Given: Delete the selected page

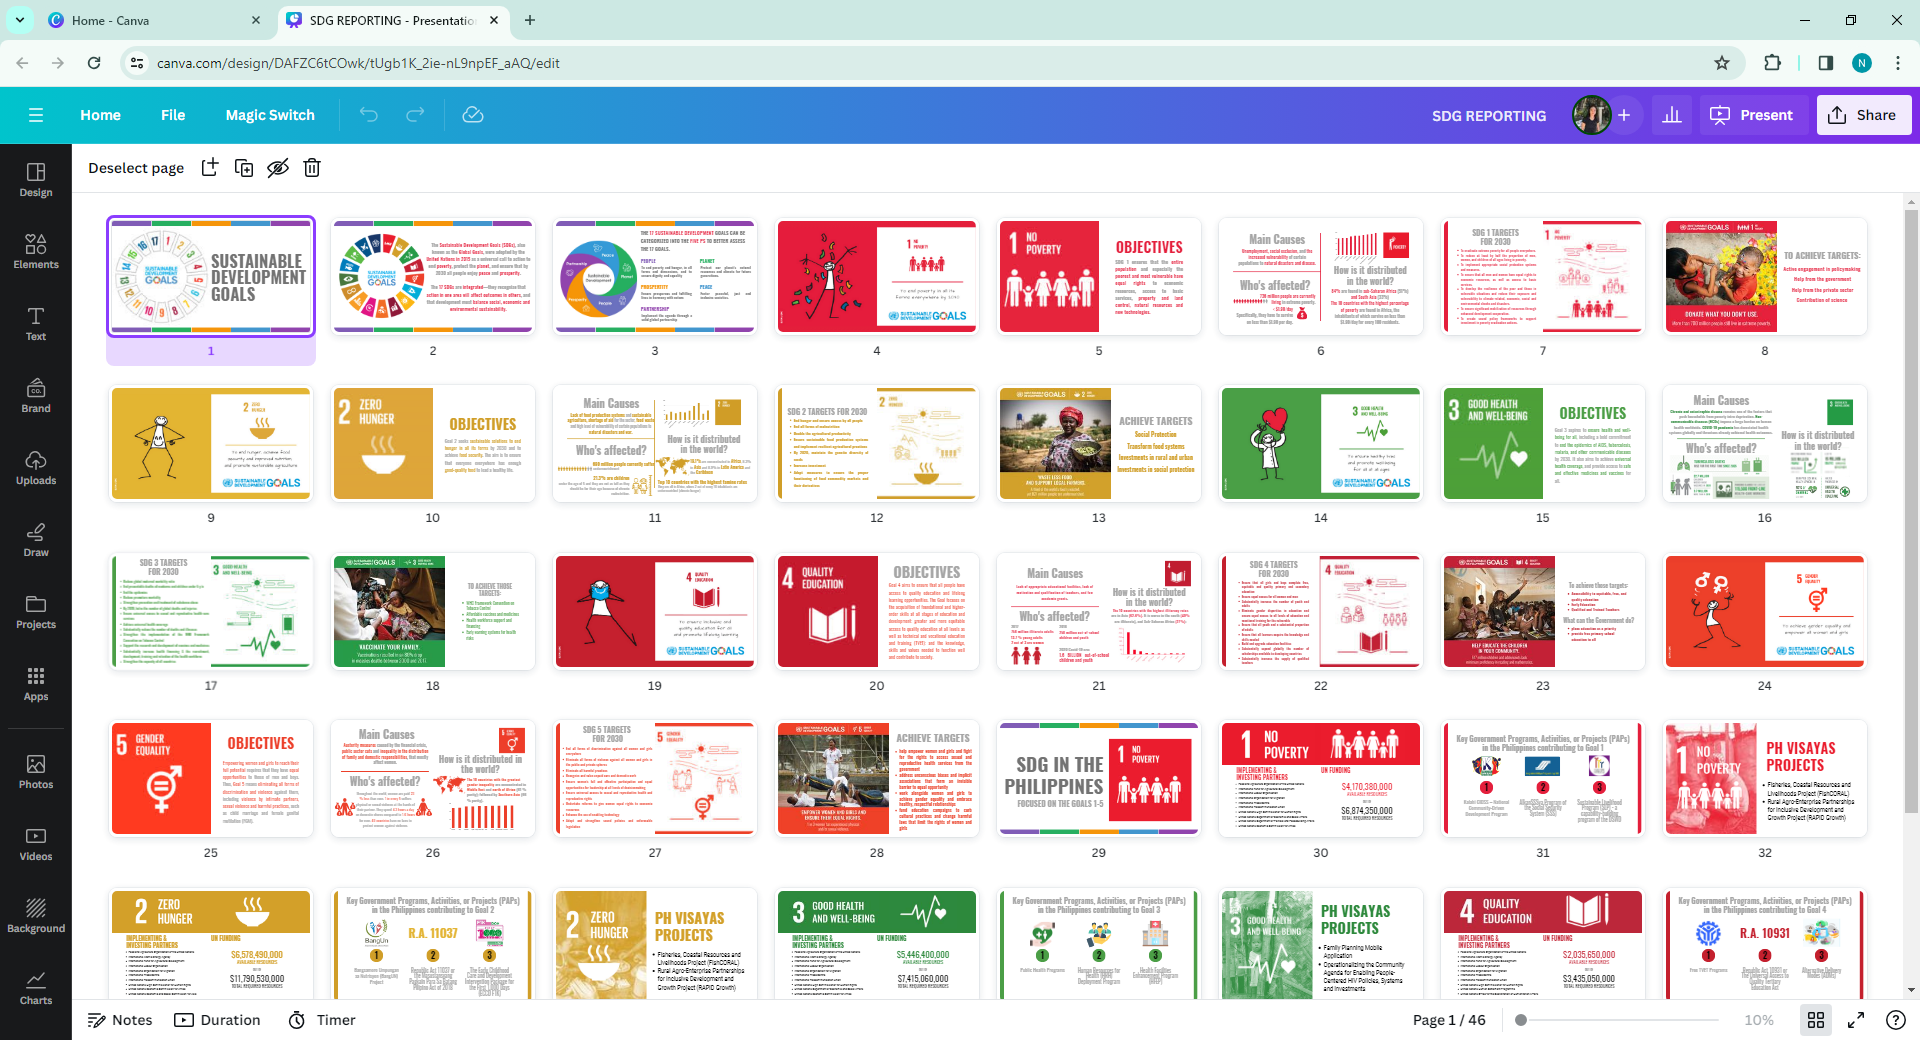Looking at the screenshot, I should (312, 168).
